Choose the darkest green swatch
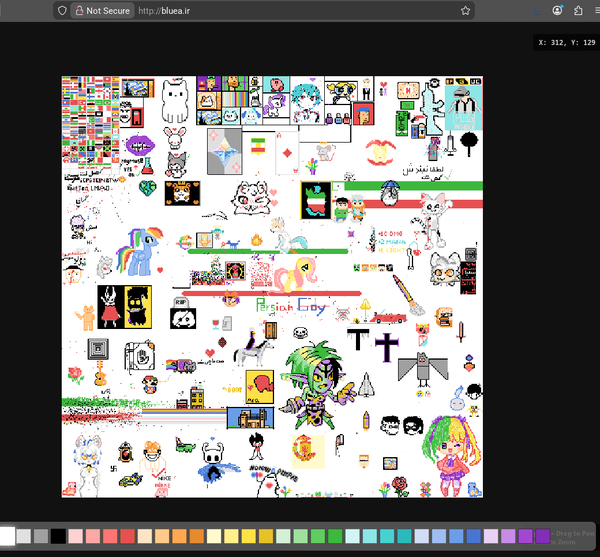600x557 pixels. point(335,536)
